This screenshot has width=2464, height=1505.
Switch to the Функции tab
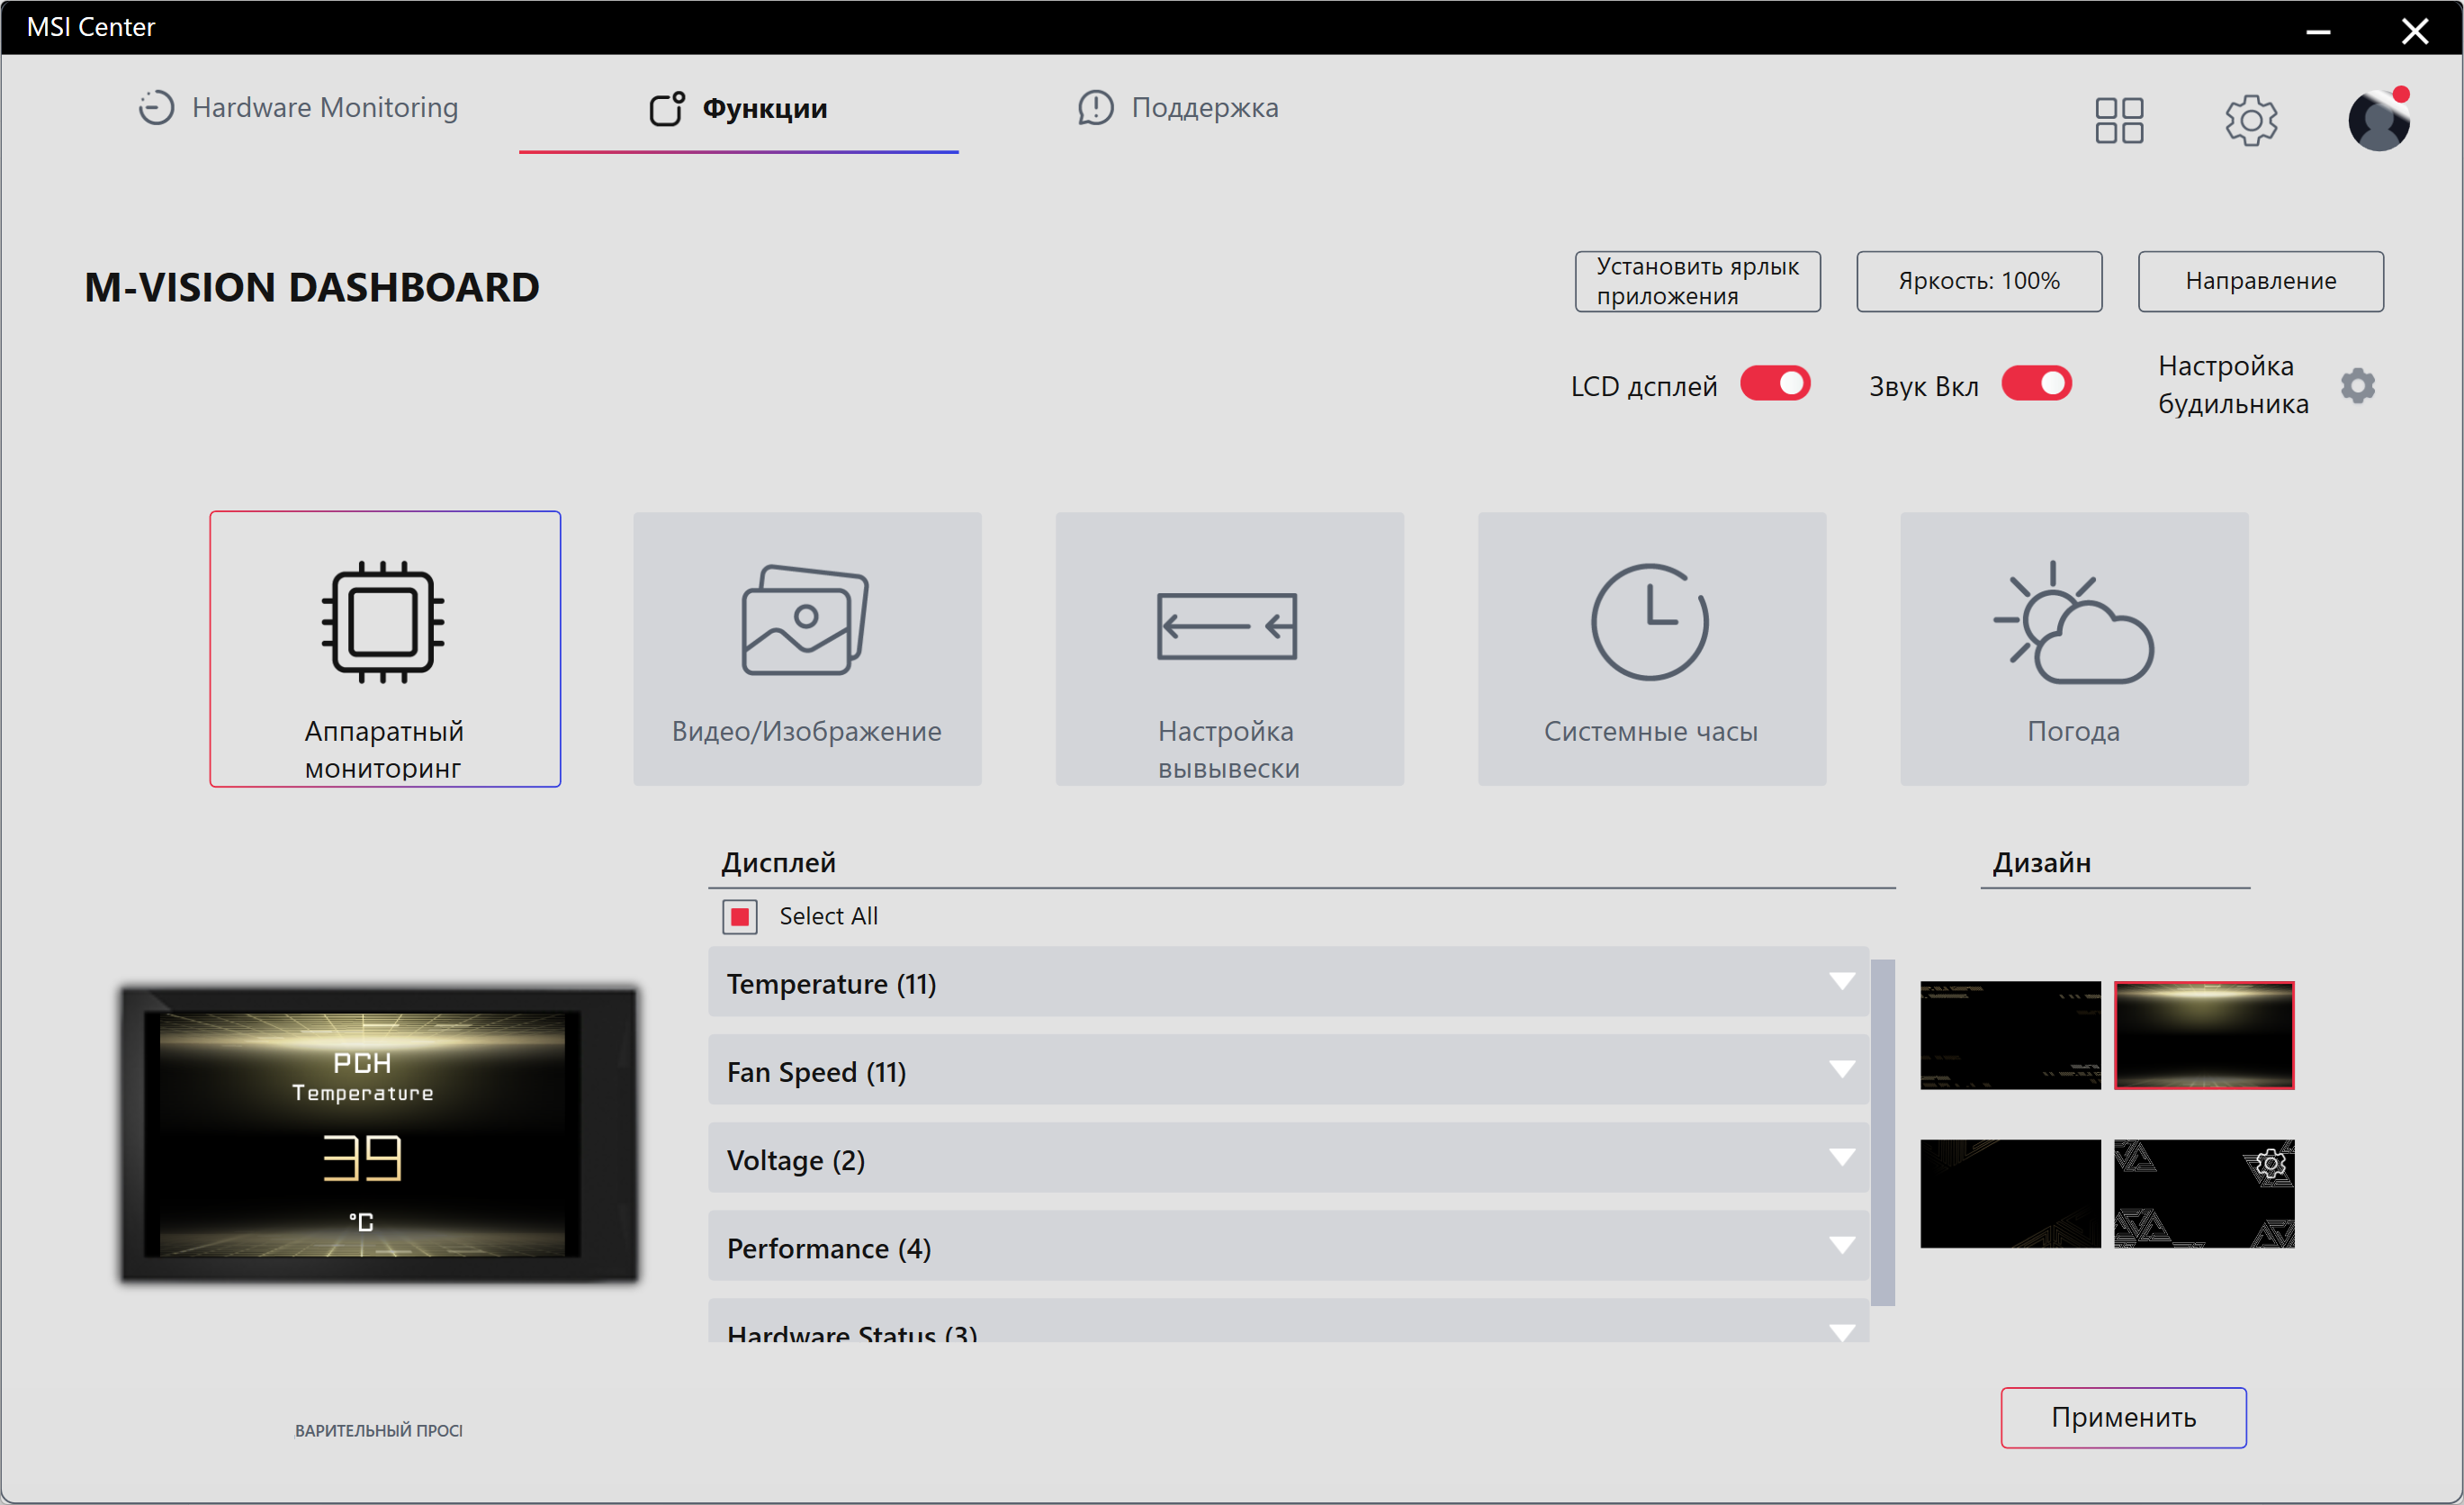pyautogui.click(x=738, y=107)
